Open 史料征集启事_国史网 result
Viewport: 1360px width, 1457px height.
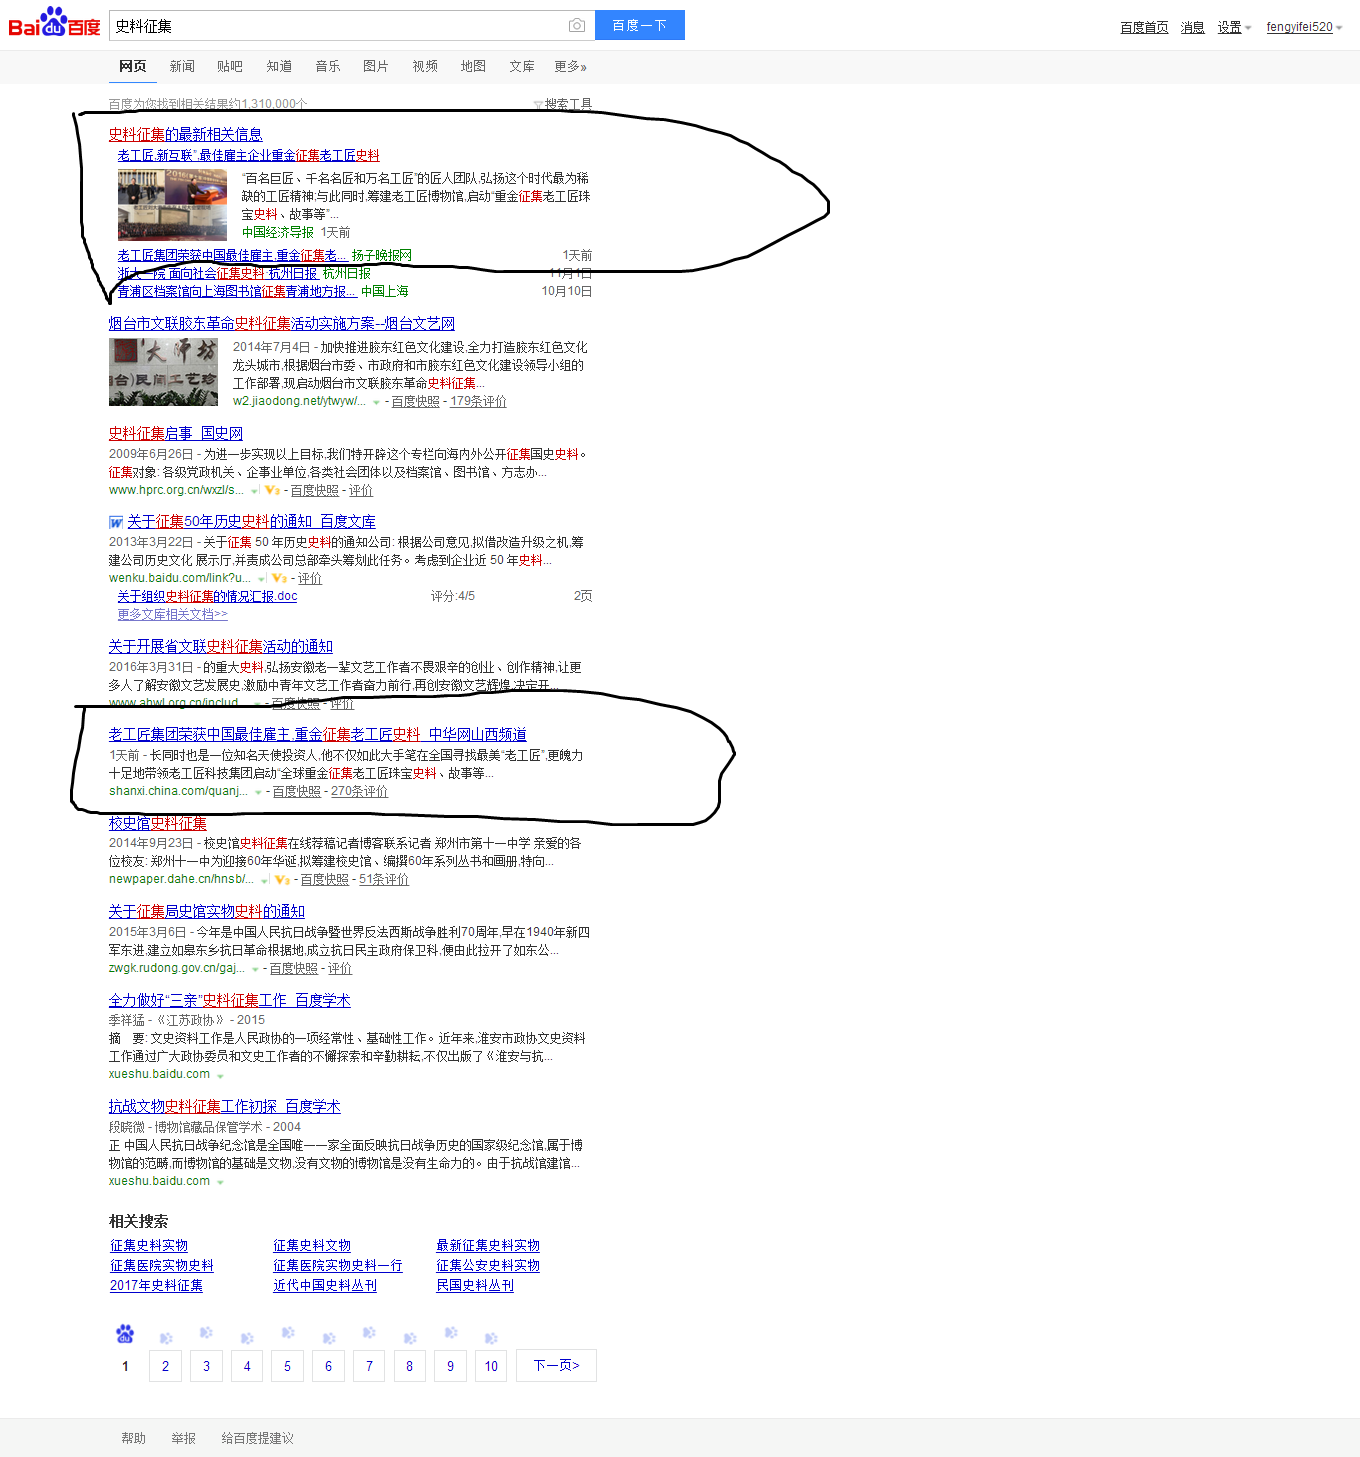tap(176, 433)
